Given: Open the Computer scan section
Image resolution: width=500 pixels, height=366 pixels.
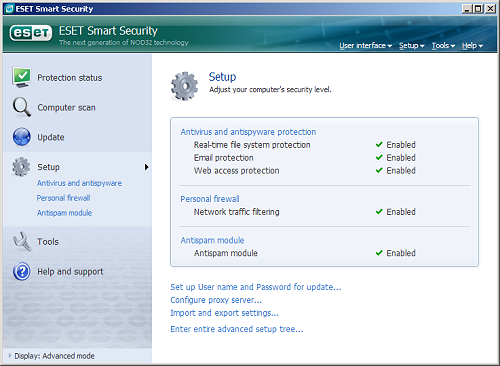Looking at the screenshot, I should pyautogui.click(x=66, y=107).
